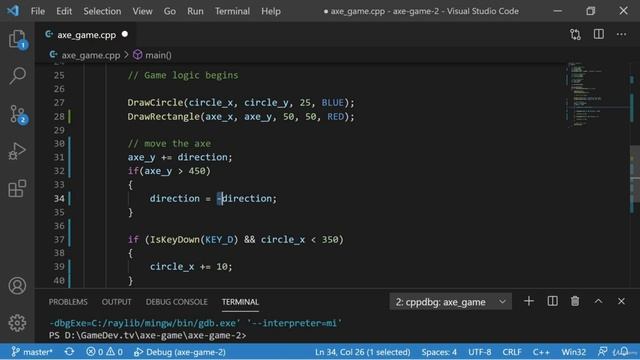Open the Accounts menu icon

point(17,286)
